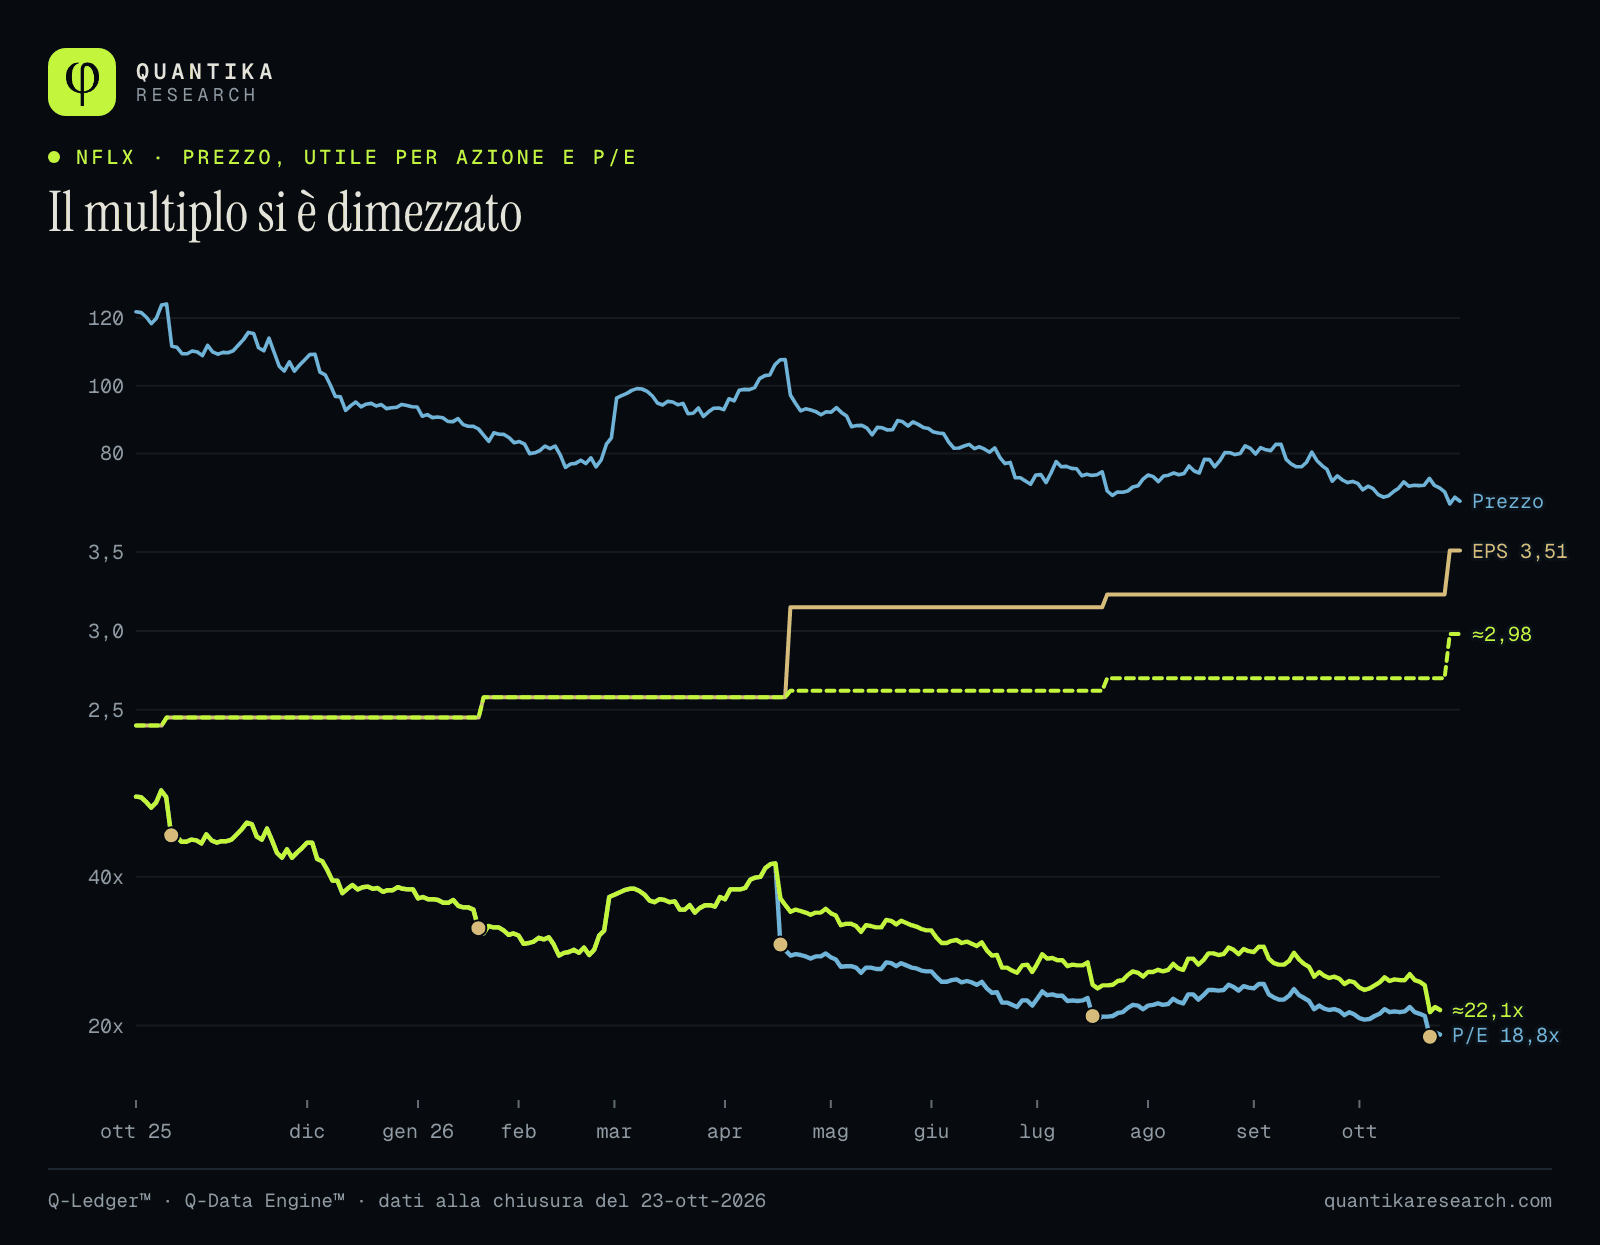Click the '80' price axis label
The width and height of the screenshot is (1600, 1245).
coord(112,454)
